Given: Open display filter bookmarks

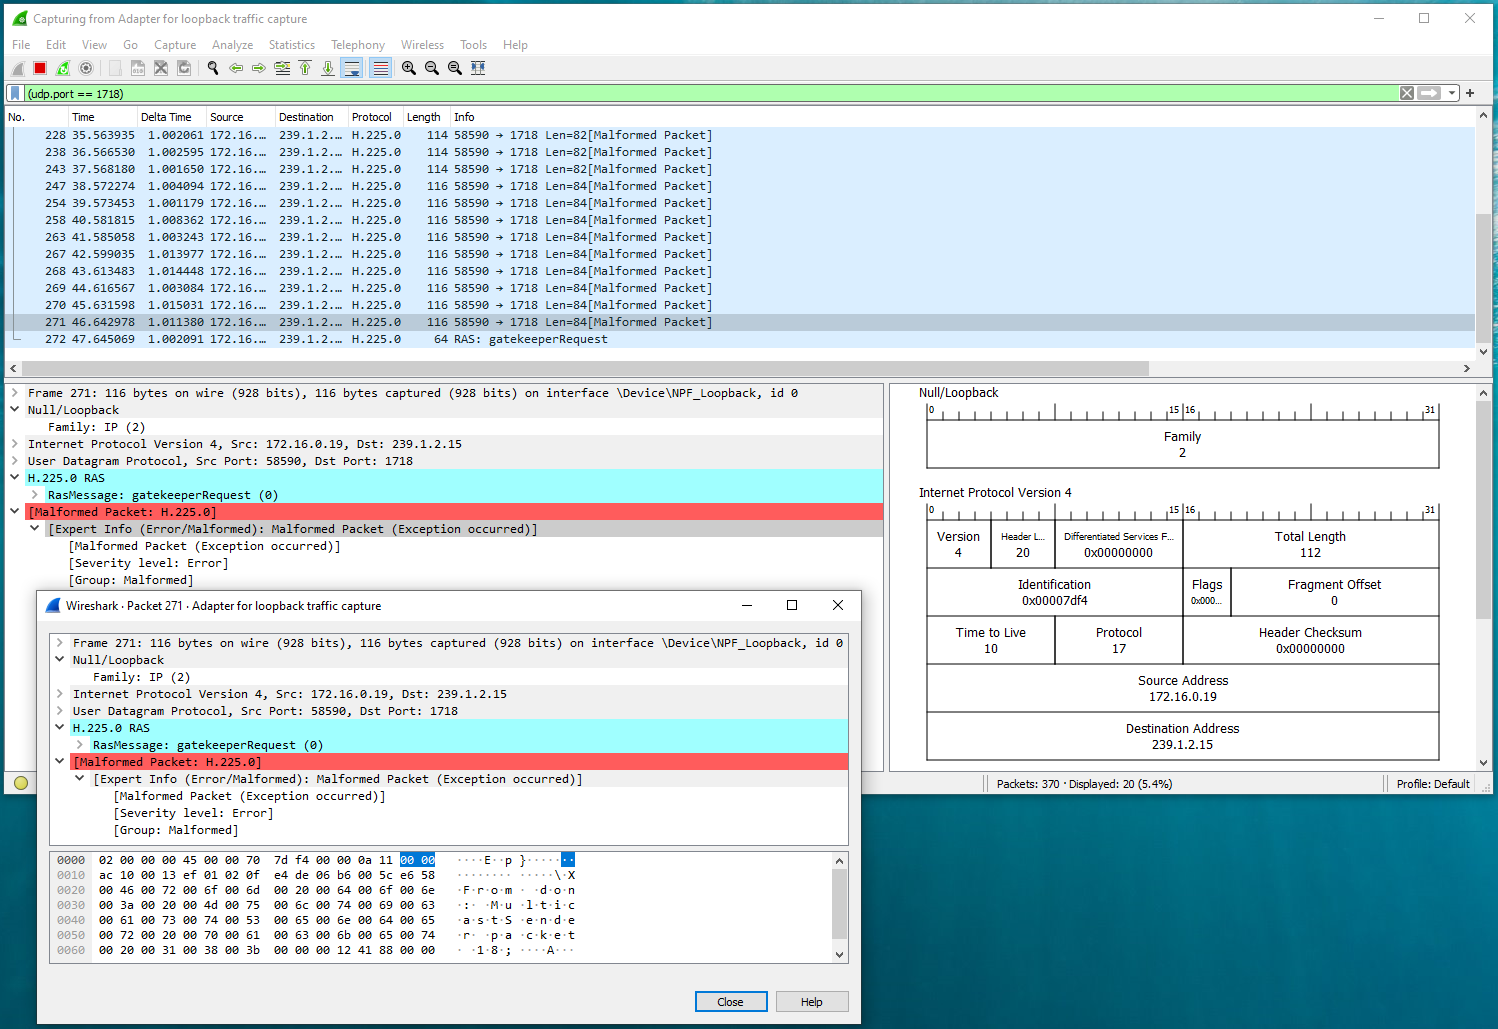Looking at the screenshot, I should click(16, 93).
